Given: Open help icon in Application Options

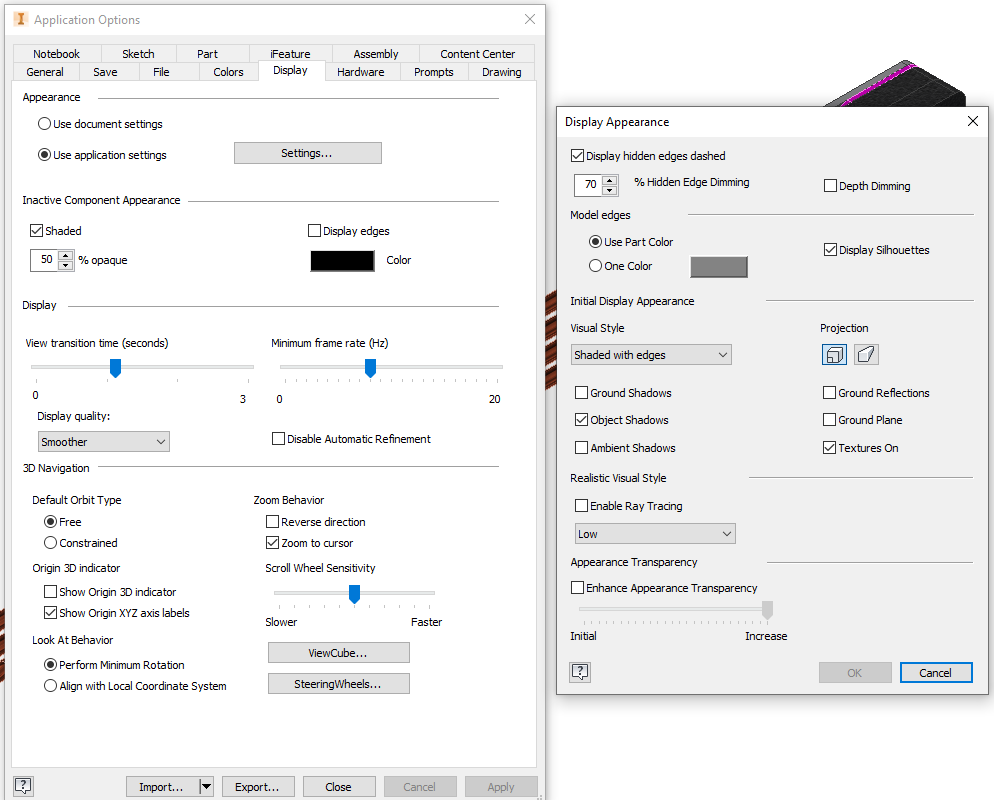Looking at the screenshot, I should [23, 786].
